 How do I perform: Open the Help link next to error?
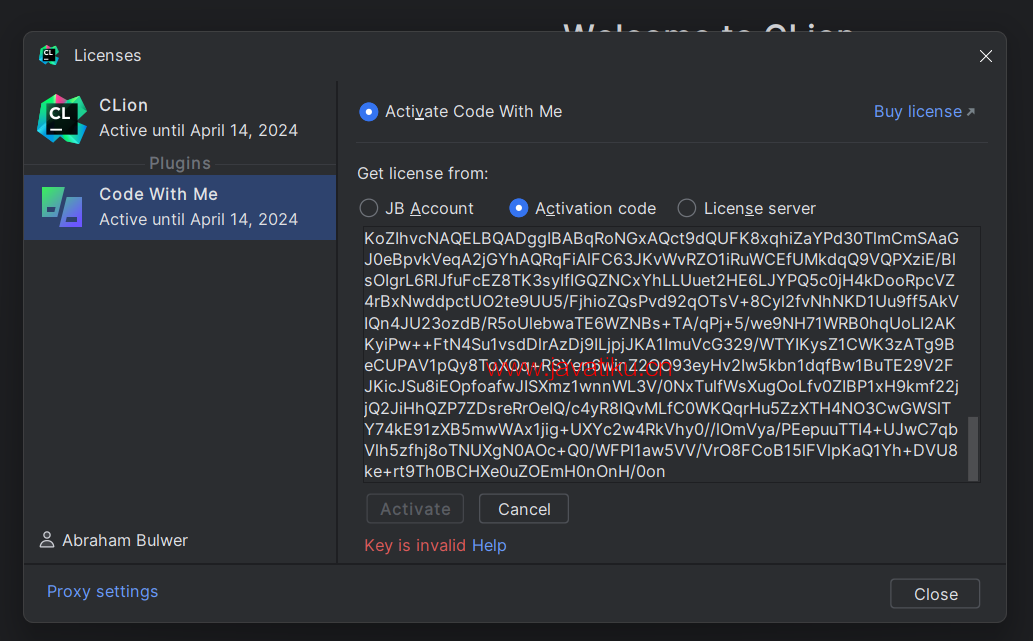point(489,545)
